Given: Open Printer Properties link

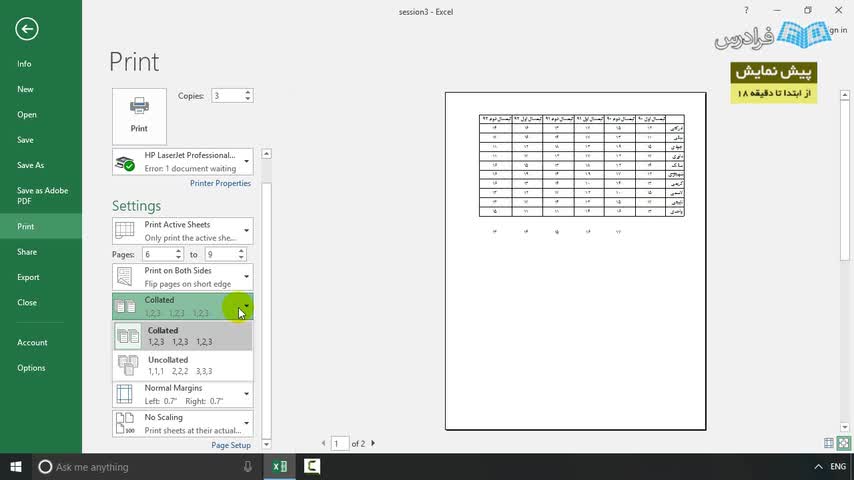Looking at the screenshot, I should (220, 183).
